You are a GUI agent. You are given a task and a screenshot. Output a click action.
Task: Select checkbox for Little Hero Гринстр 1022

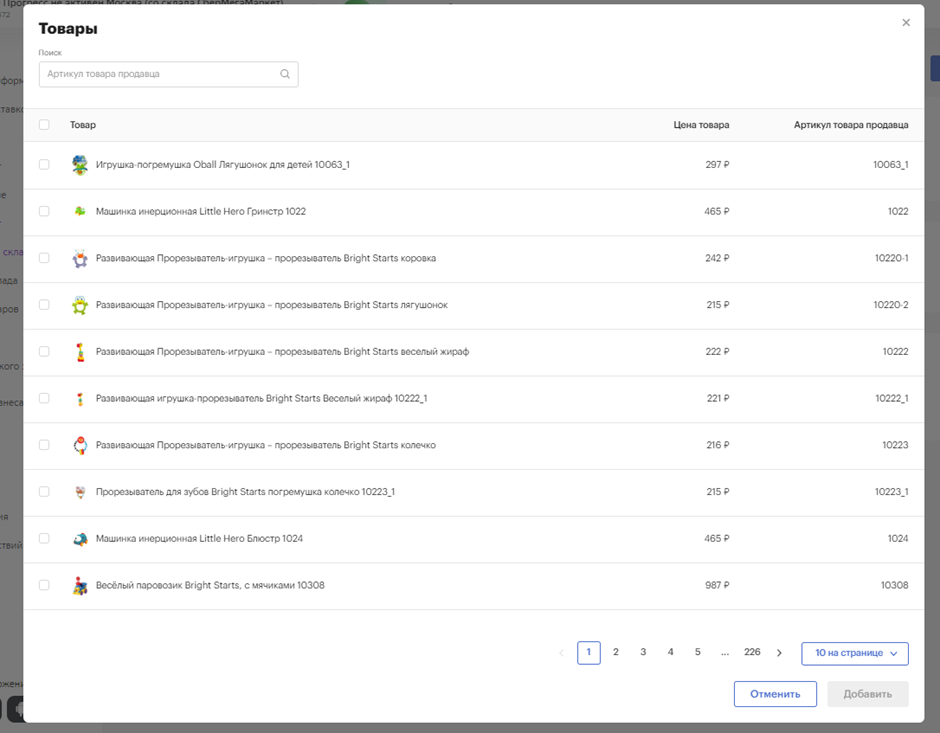(x=44, y=211)
